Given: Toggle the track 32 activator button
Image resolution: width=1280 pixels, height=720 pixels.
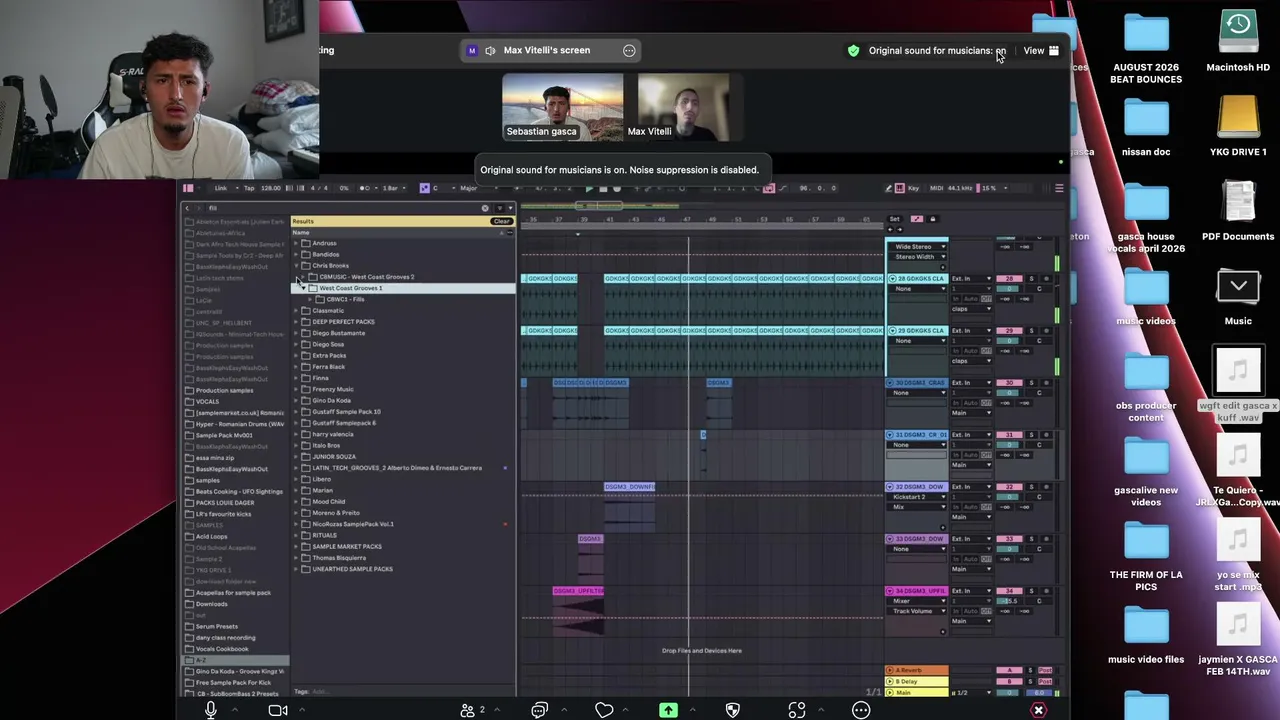Looking at the screenshot, I should (1009, 487).
